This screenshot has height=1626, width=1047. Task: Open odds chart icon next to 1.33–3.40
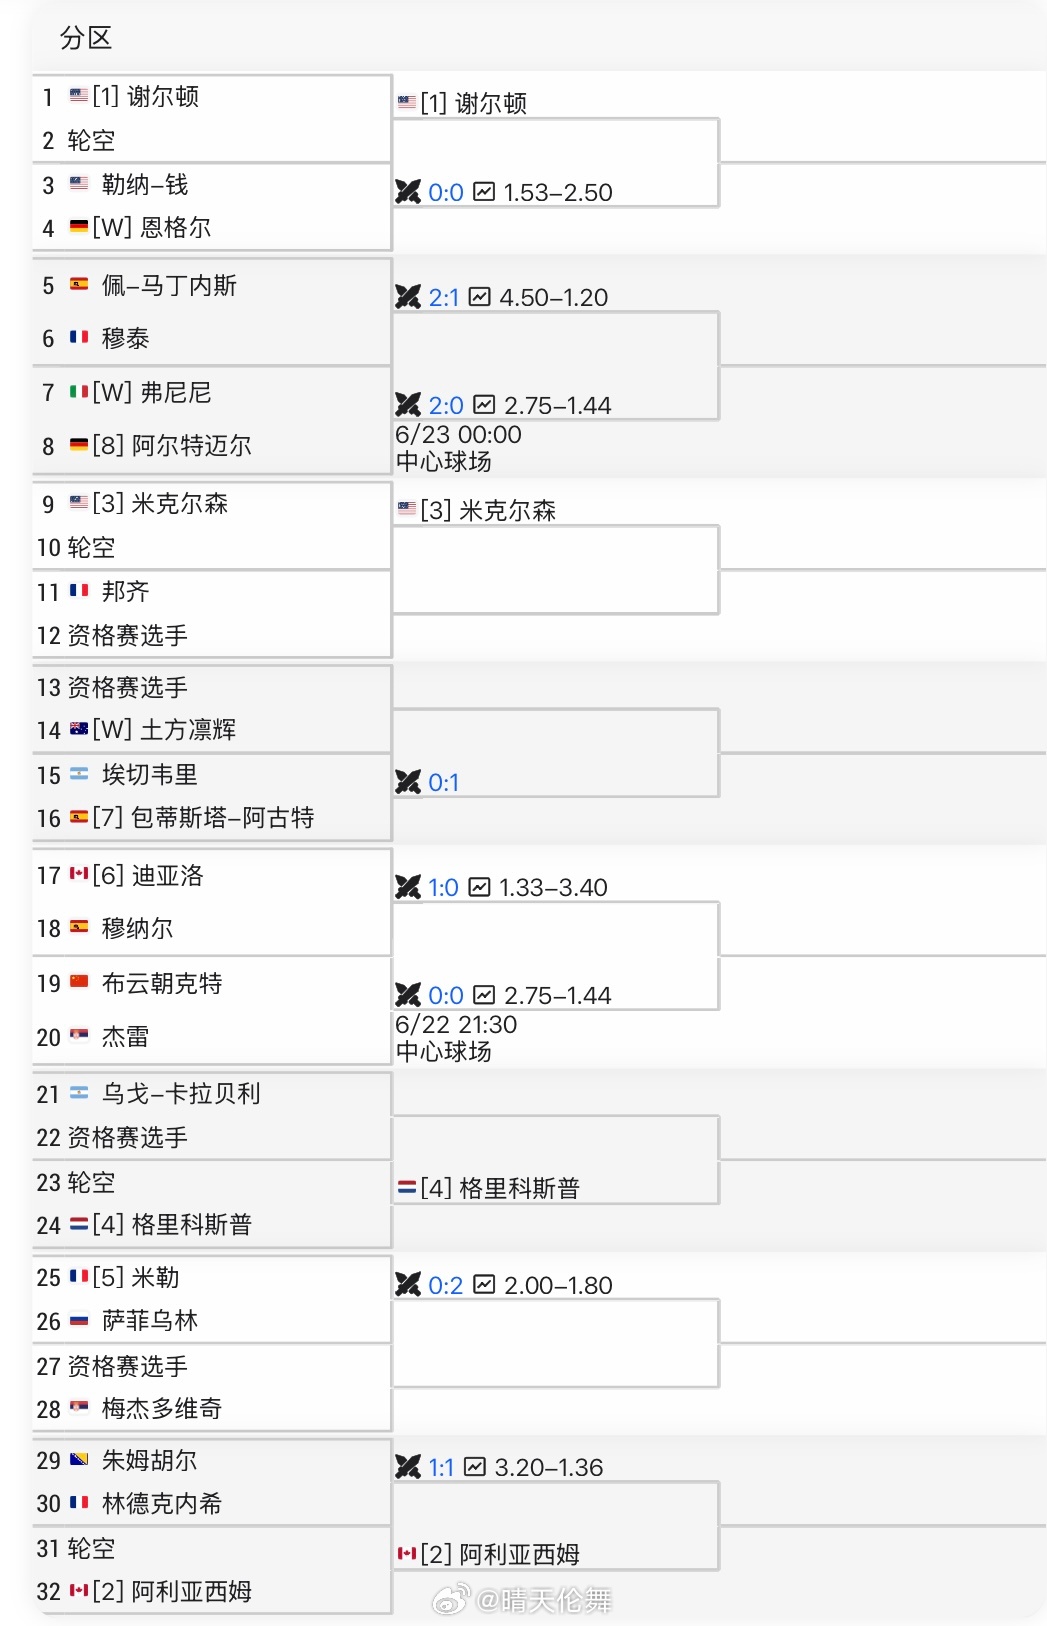pos(480,886)
